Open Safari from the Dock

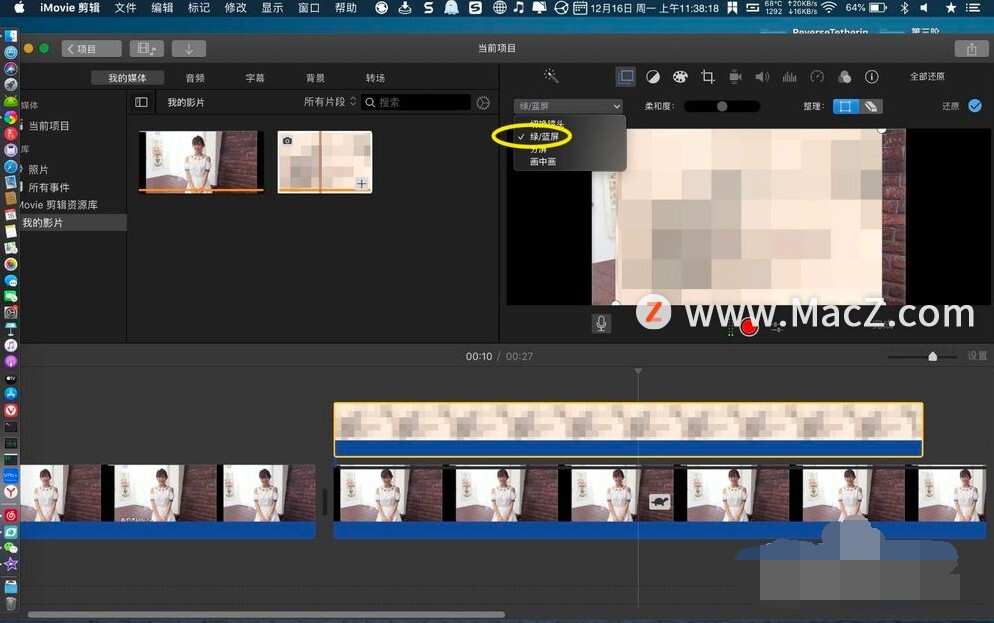point(11,166)
